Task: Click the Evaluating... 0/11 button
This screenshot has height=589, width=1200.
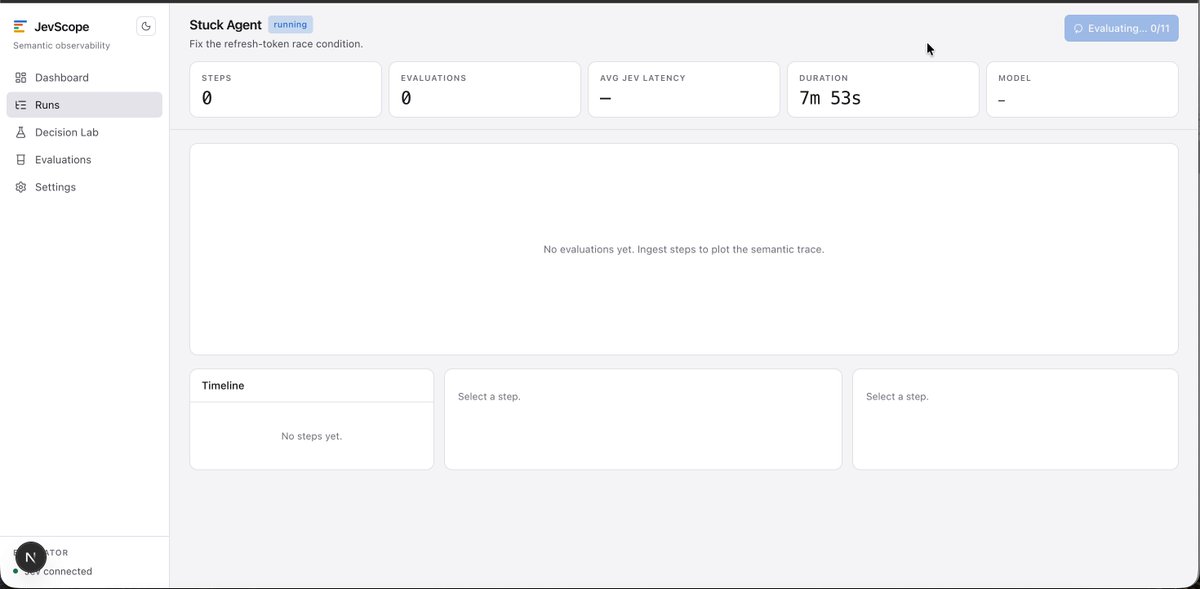Action: [x=1121, y=28]
